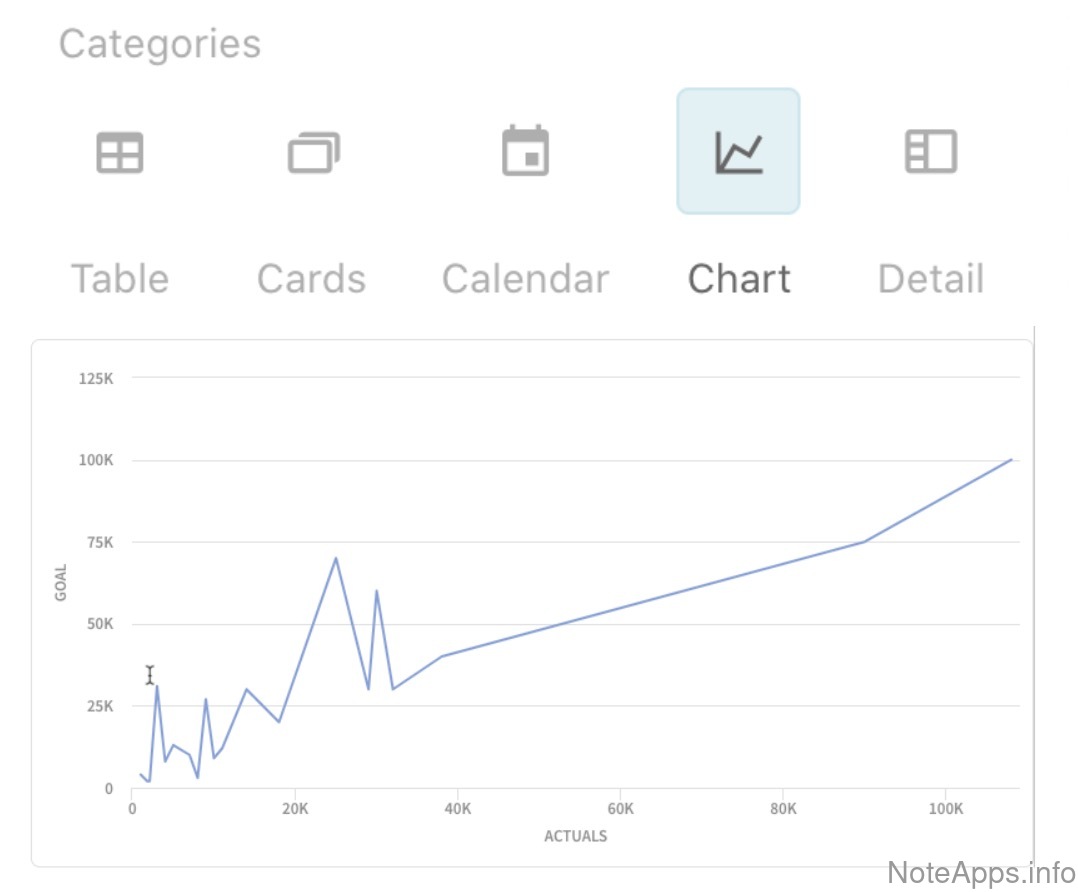Viewport: 1078px width, 892px height.
Task: Choose the Detail text label
Action: (x=930, y=278)
